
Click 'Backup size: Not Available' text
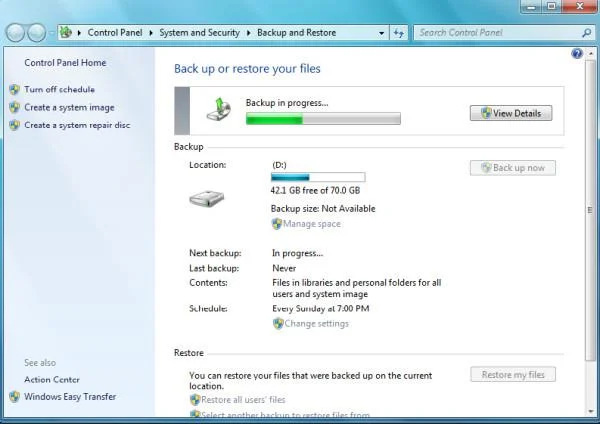click(323, 209)
